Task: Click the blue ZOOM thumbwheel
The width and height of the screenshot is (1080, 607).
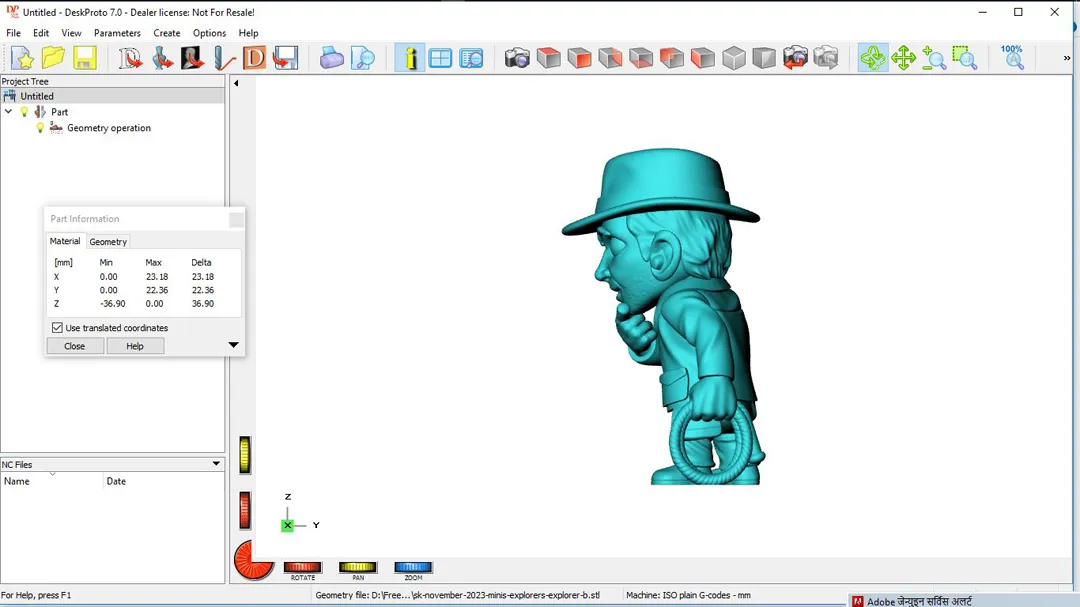Action: 413,568
